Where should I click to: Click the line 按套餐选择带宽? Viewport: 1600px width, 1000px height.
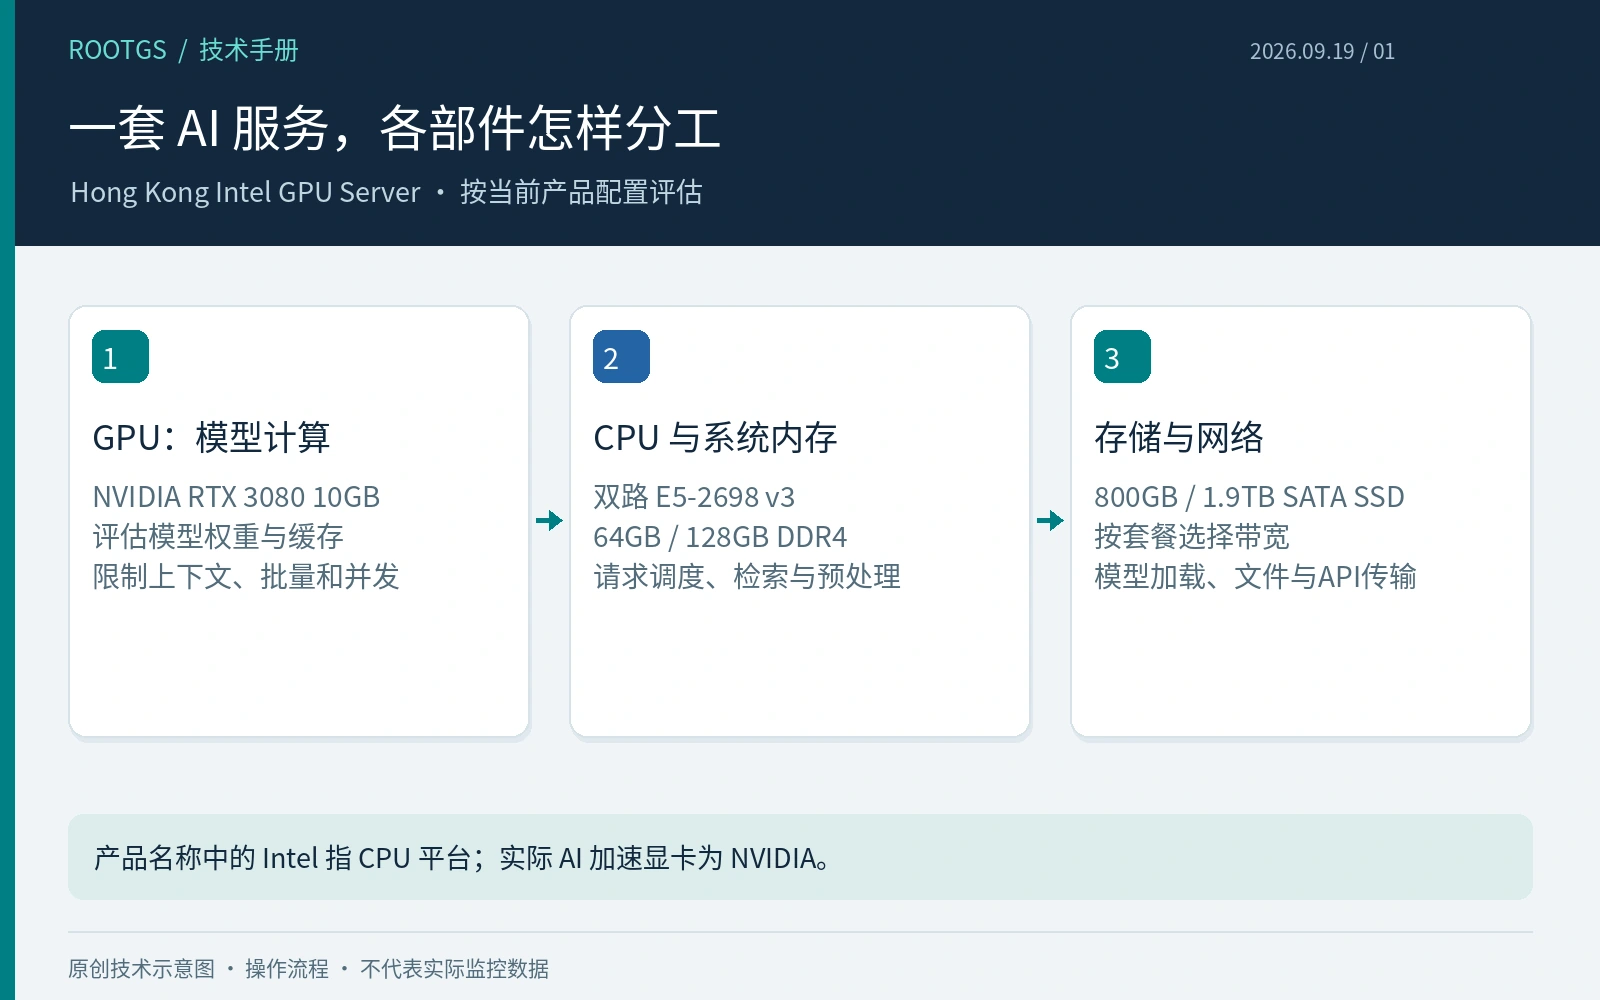[x=1192, y=537]
